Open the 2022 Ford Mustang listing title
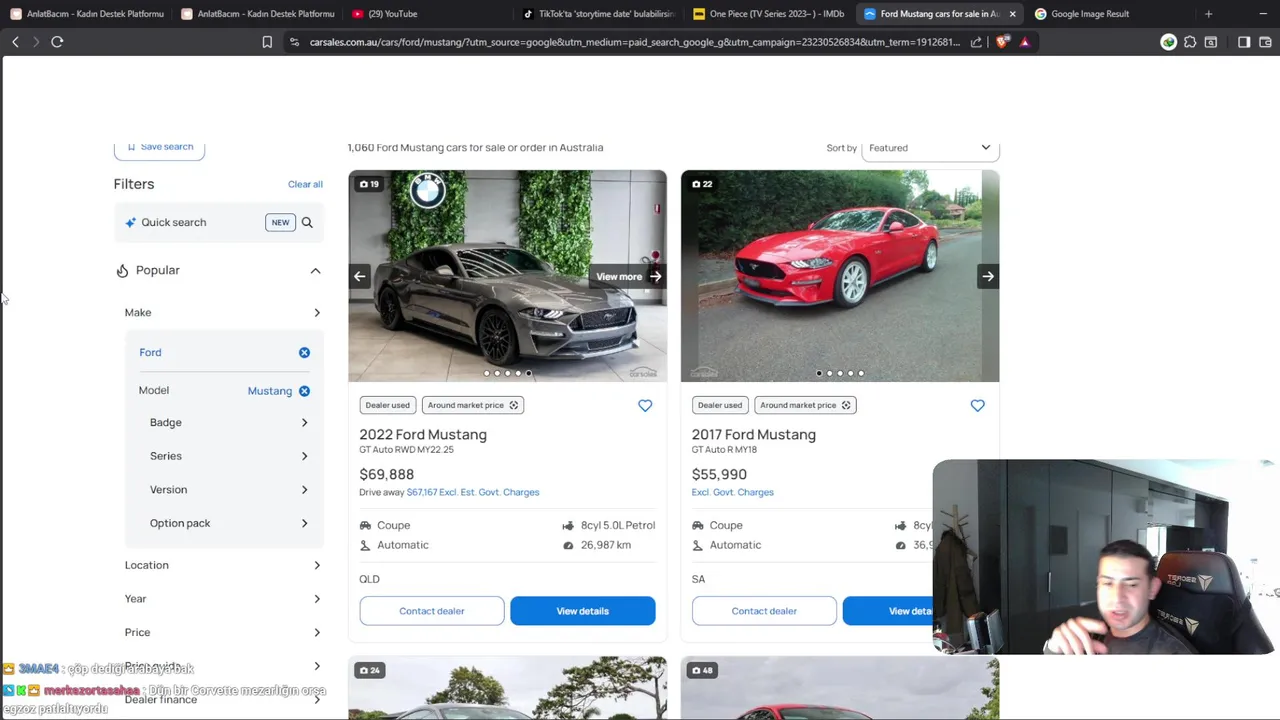The image size is (1280, 720). (x=423, y=435)
